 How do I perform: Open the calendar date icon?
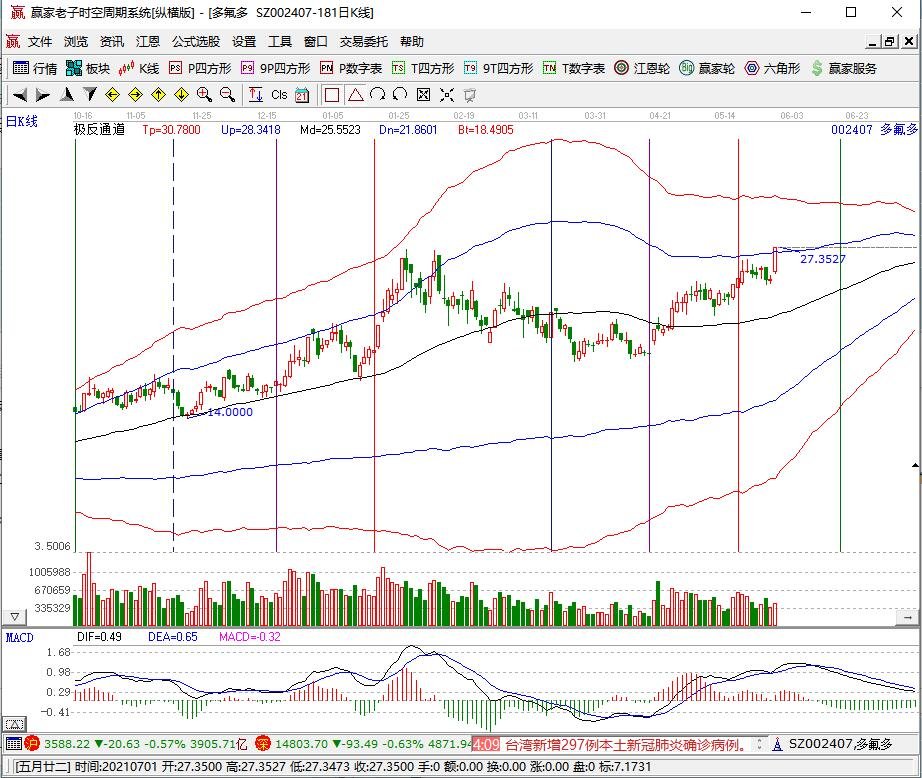(x=302, y=95)
